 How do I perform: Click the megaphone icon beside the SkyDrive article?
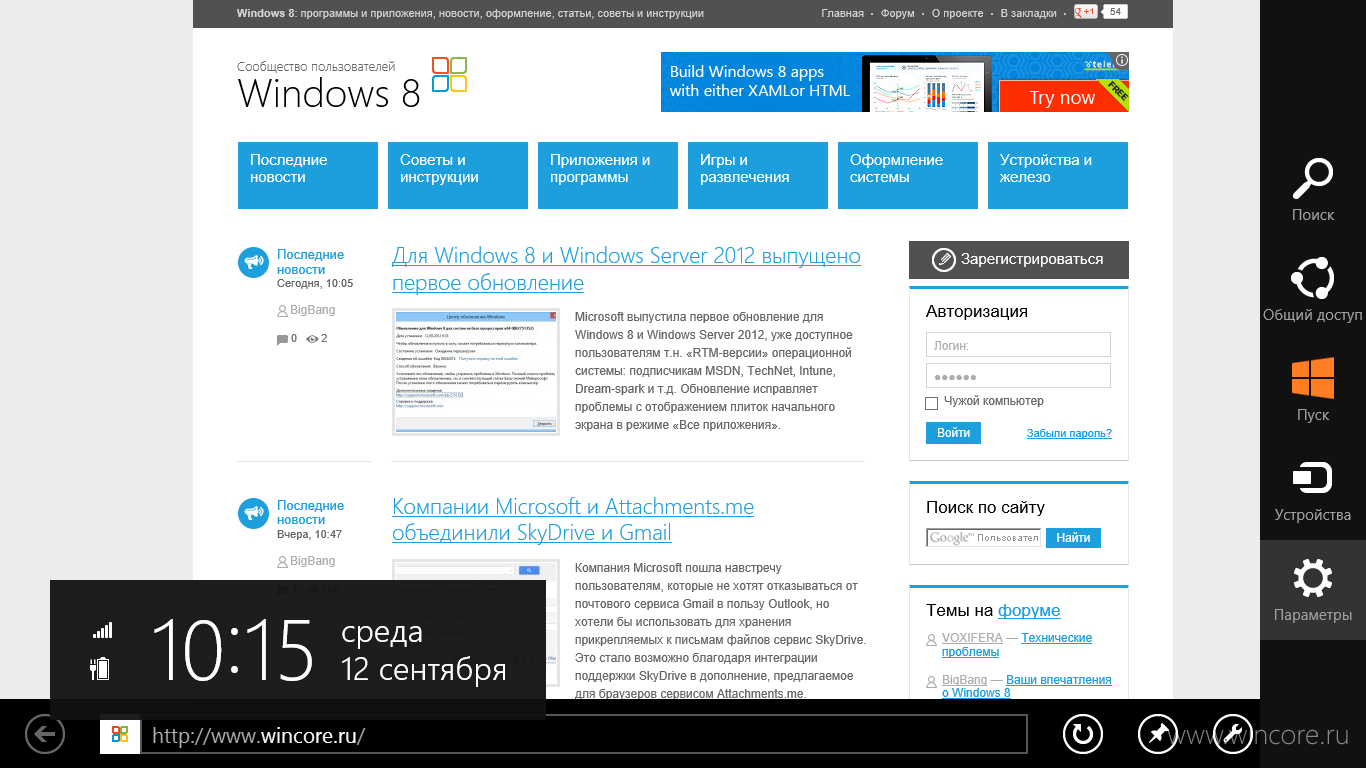tap(254, 513)
